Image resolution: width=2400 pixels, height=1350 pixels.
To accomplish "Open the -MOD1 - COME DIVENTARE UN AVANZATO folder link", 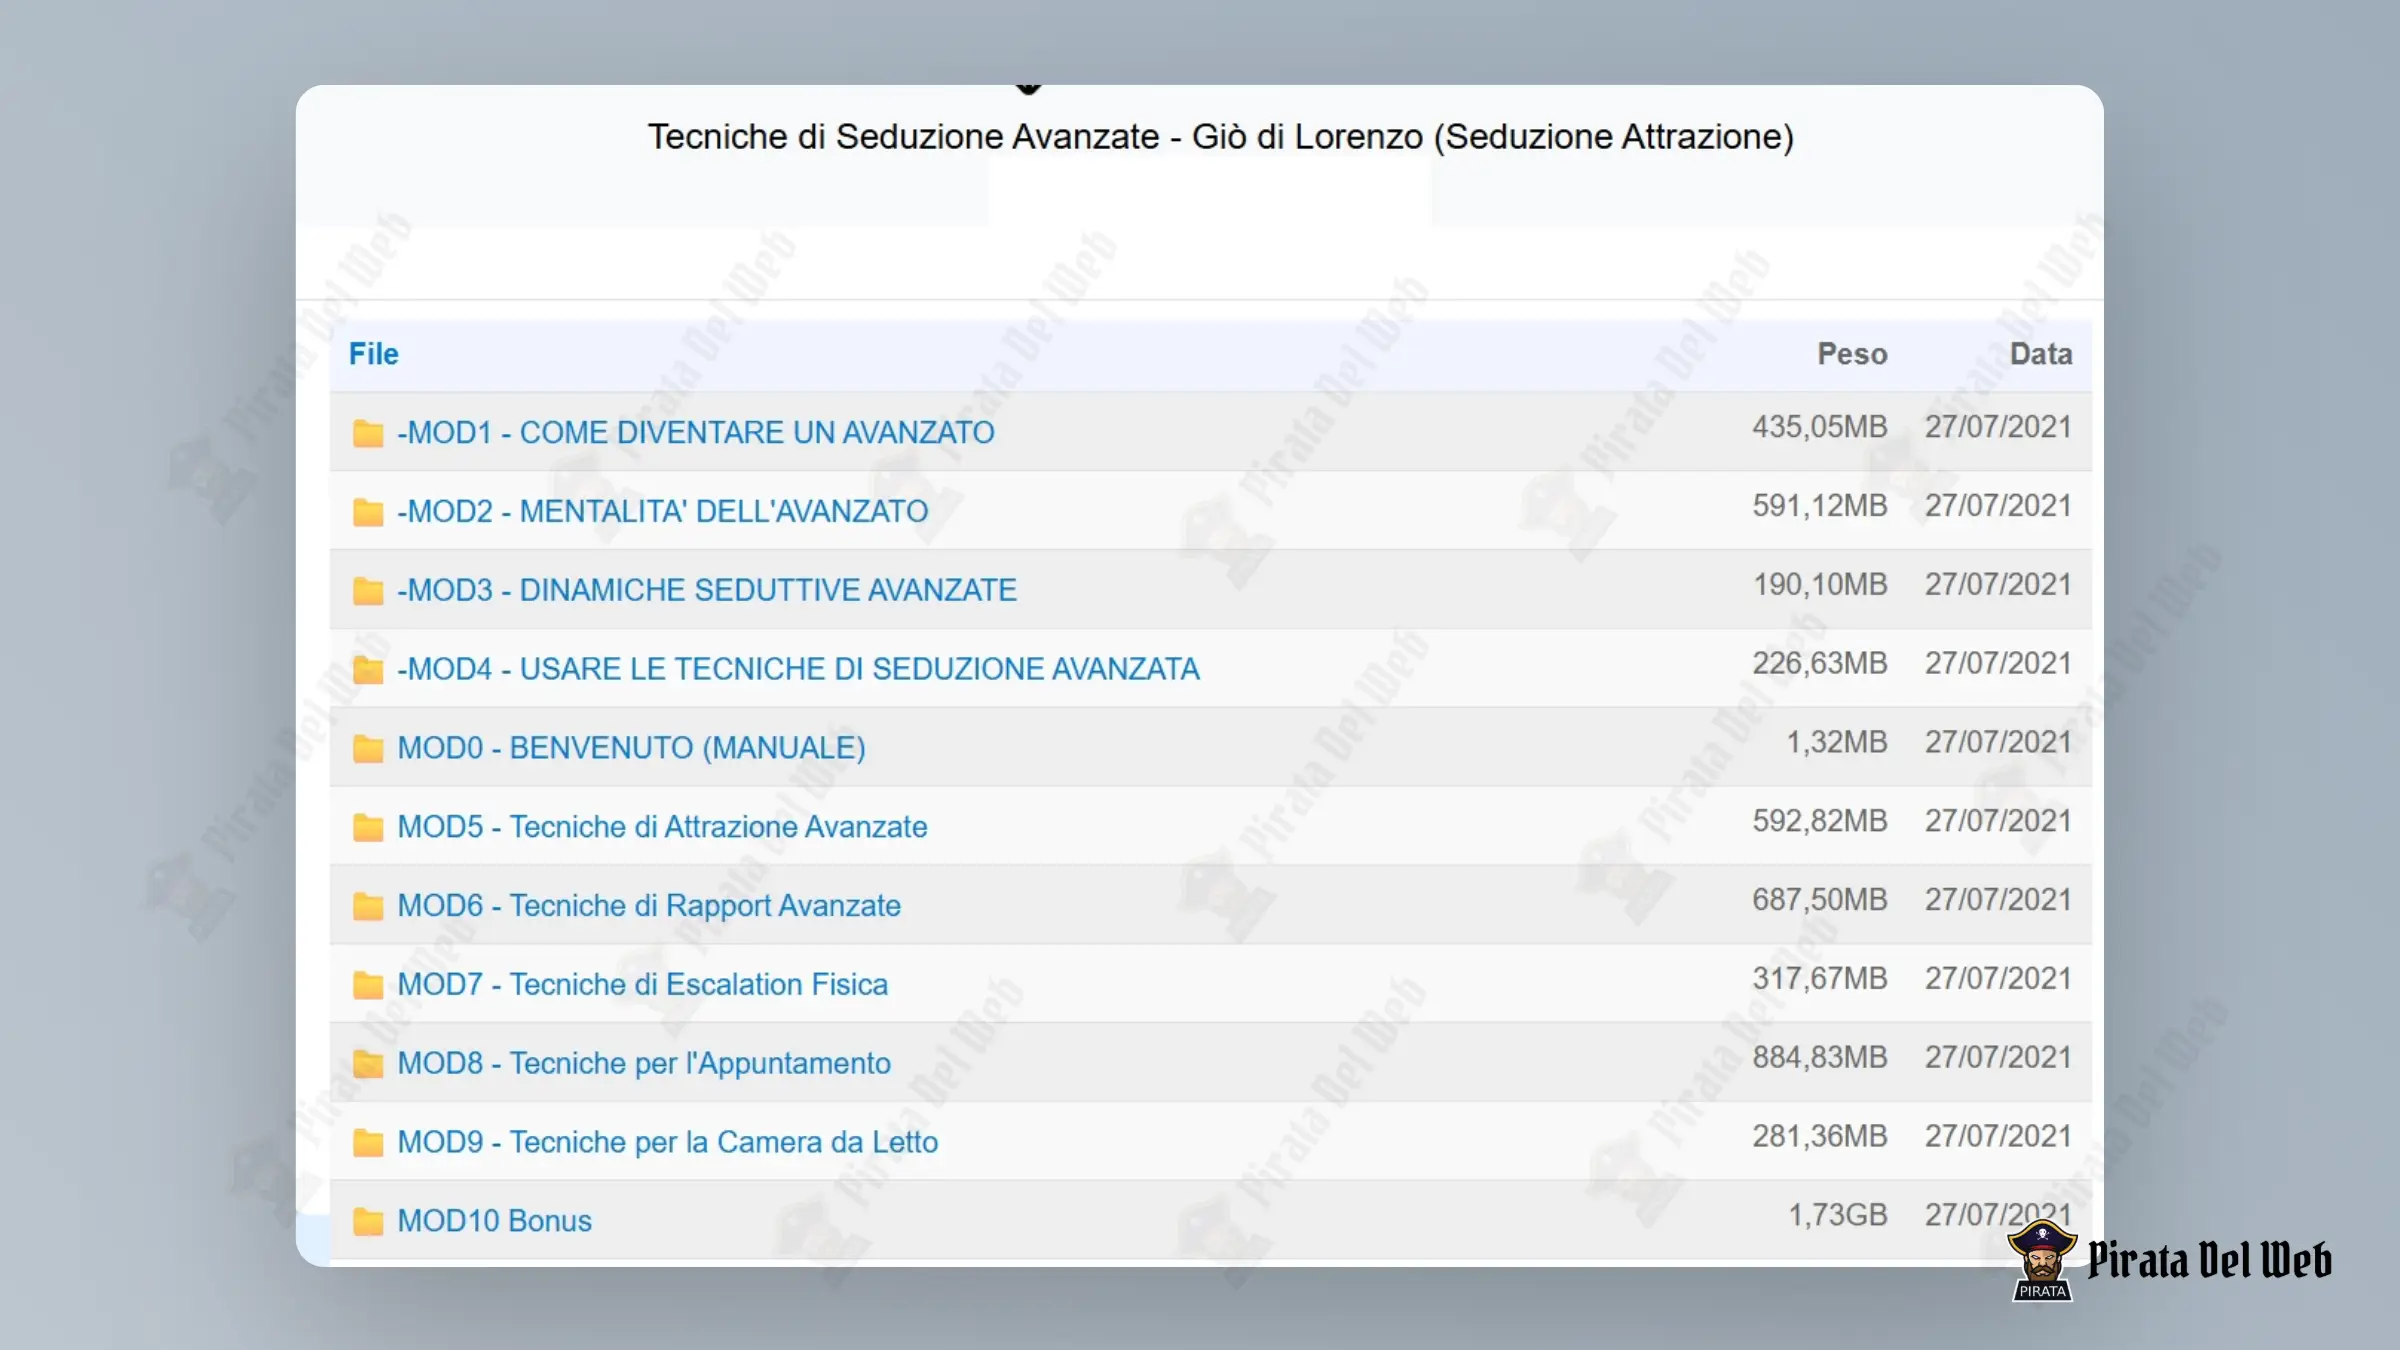I will [x=696, y=432].
